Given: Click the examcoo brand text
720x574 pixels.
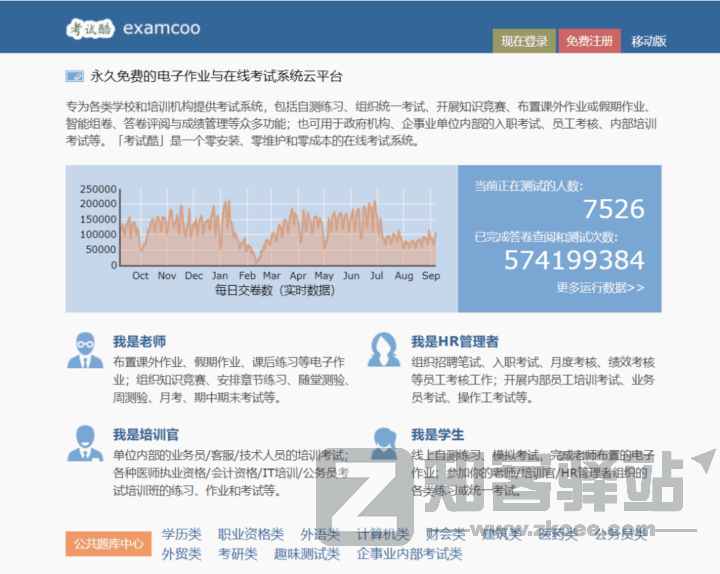Looking at the screenshot, I should 162,28.
